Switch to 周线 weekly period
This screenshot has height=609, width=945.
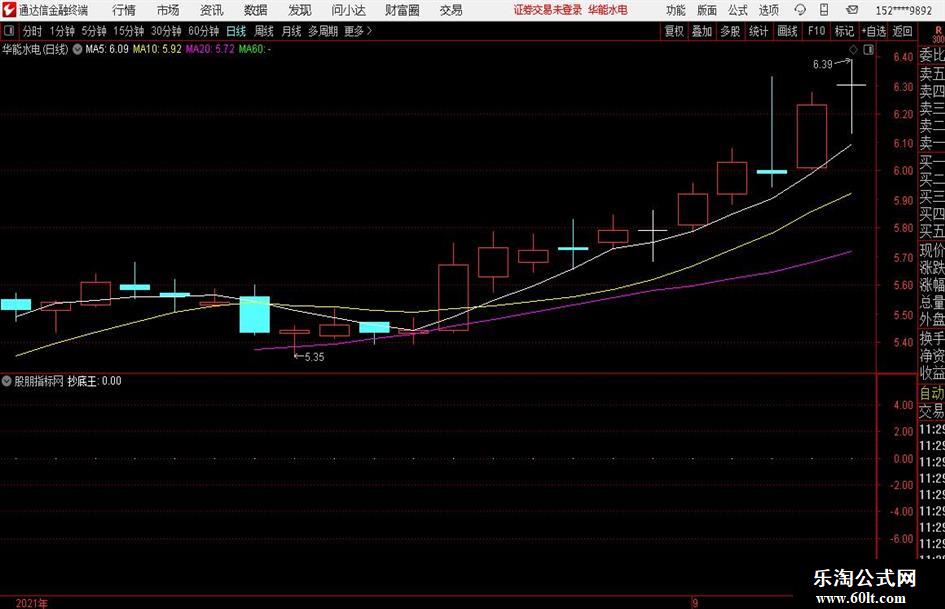tap(264, 31)
